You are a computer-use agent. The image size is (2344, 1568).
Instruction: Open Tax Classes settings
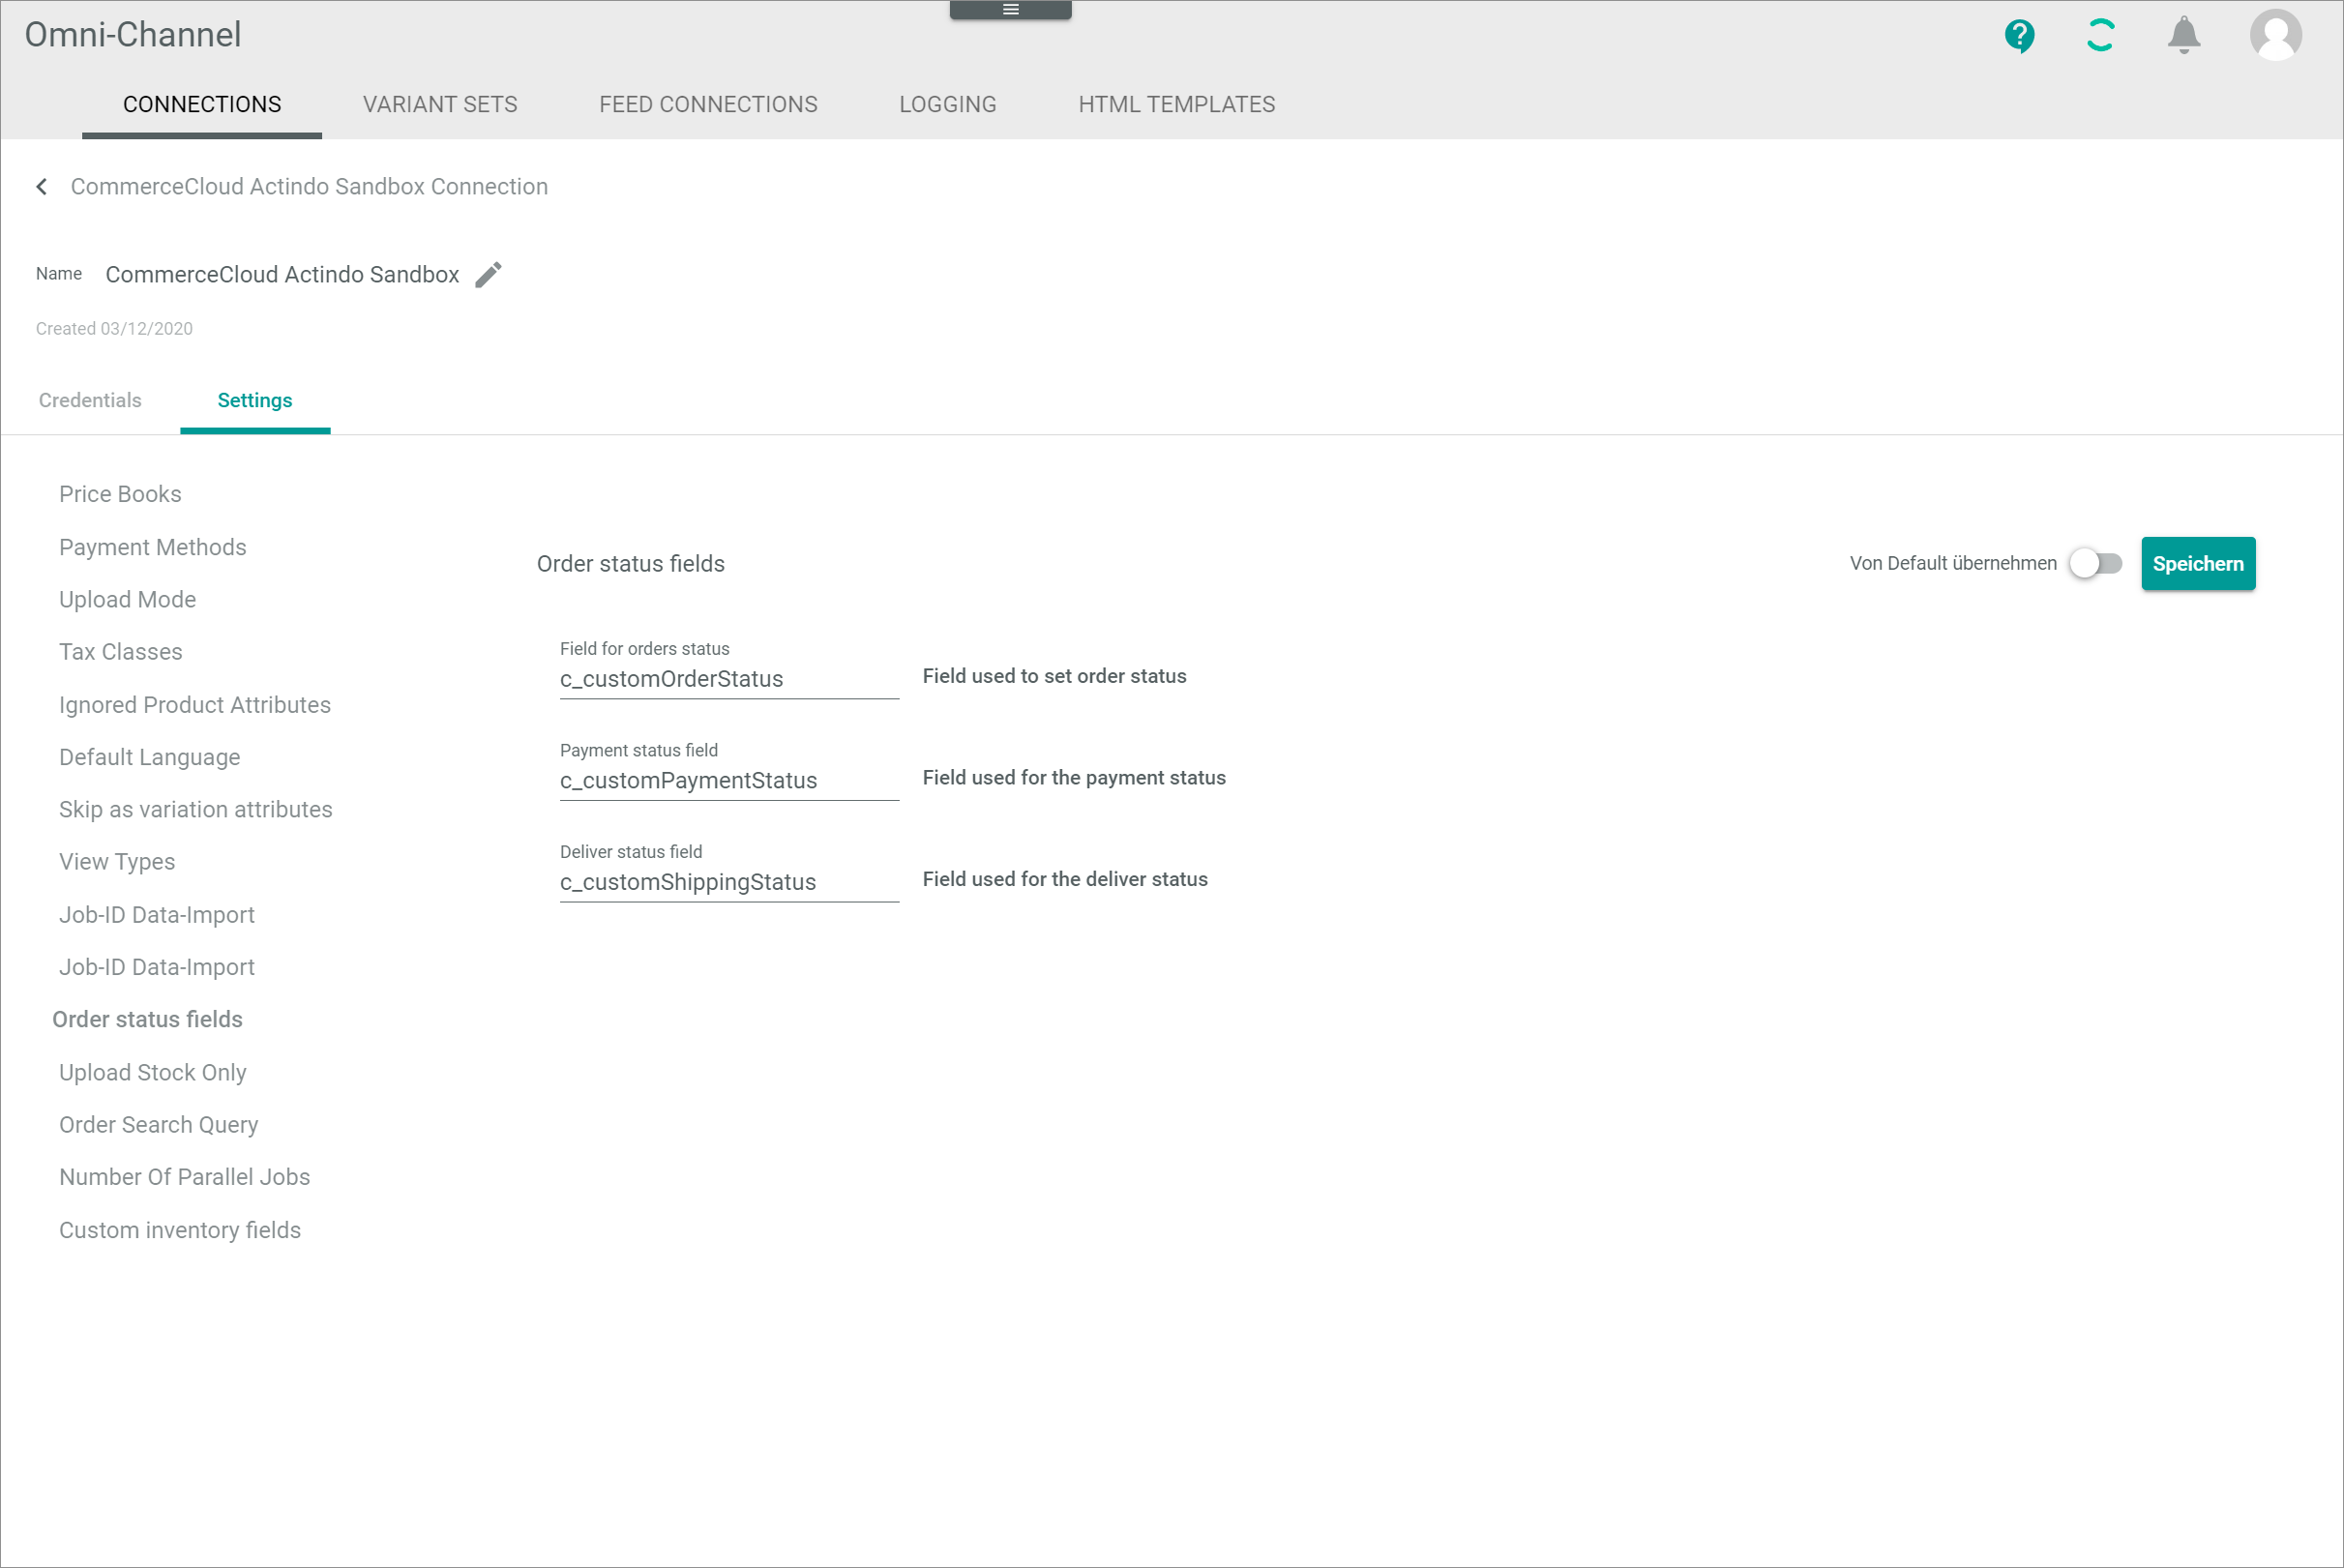tap(120, 652)
